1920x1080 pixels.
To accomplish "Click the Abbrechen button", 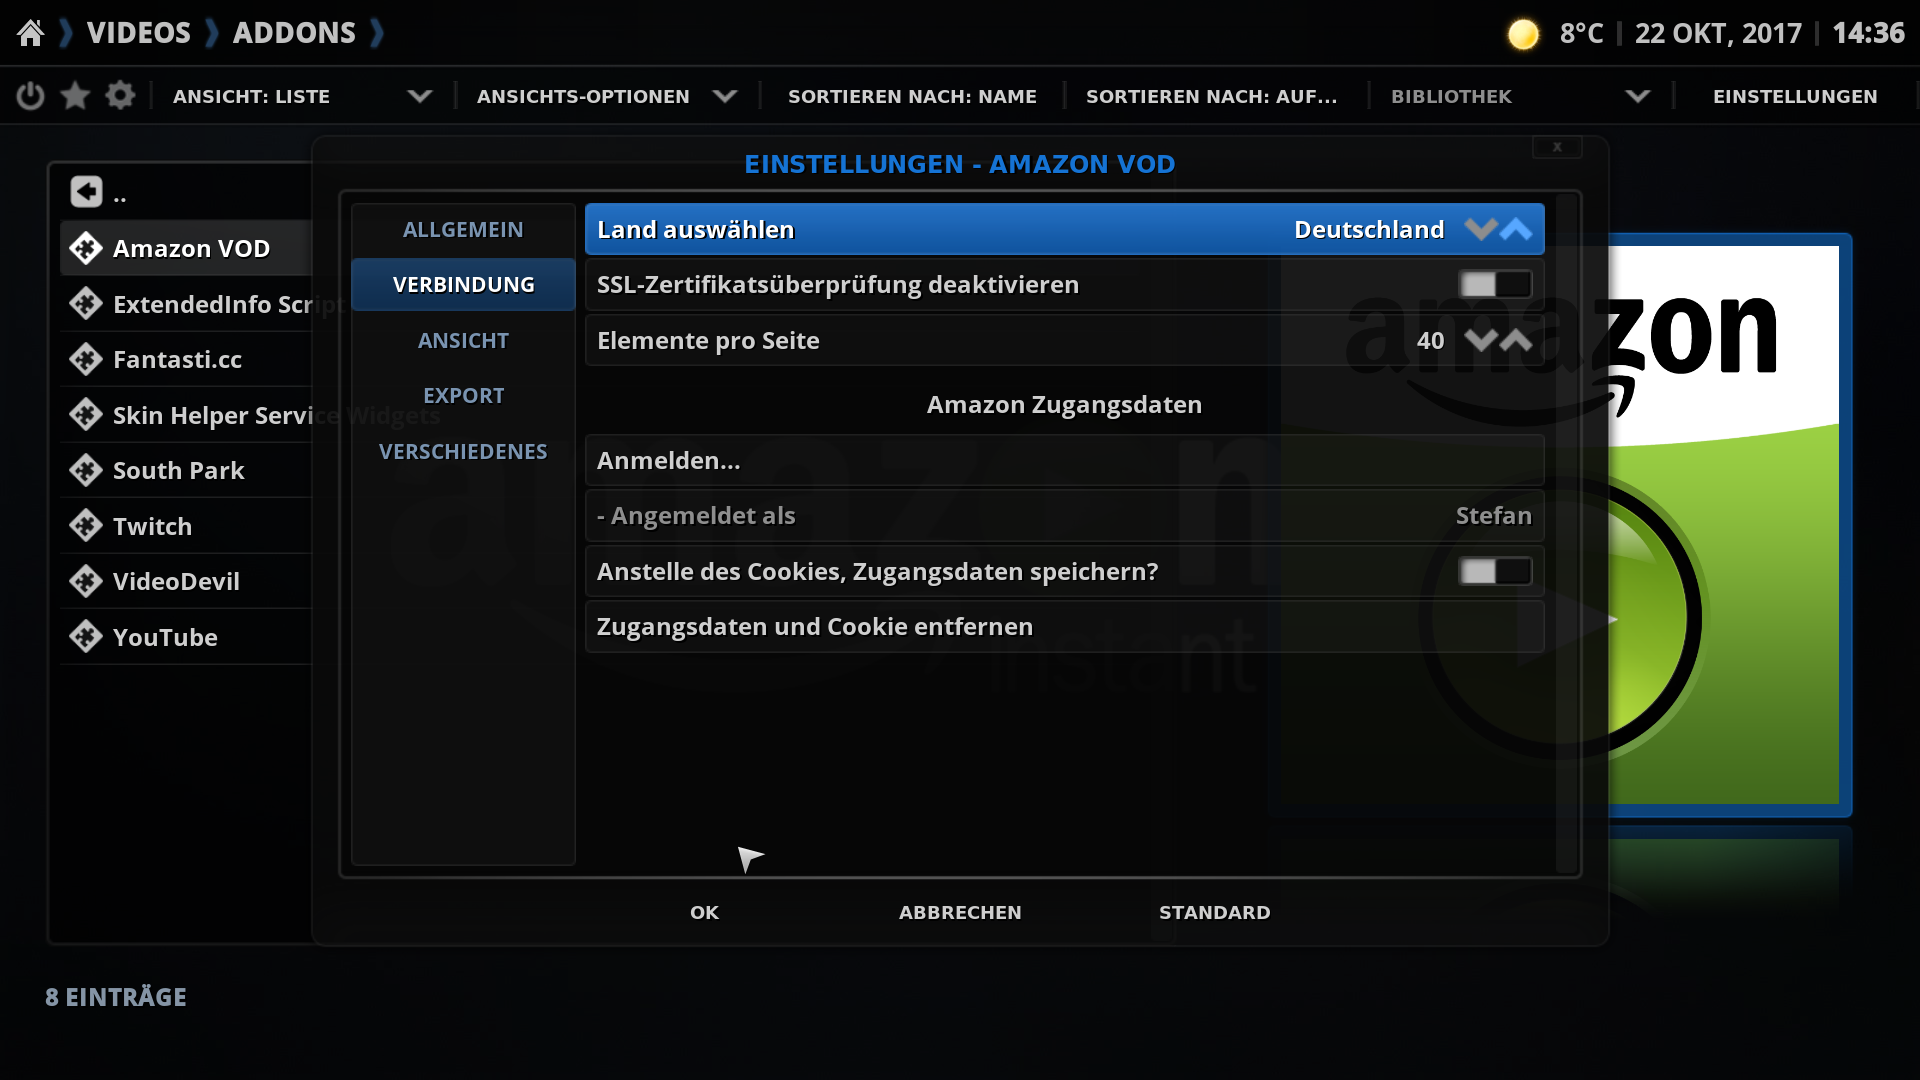I will (x=960, y=912).
